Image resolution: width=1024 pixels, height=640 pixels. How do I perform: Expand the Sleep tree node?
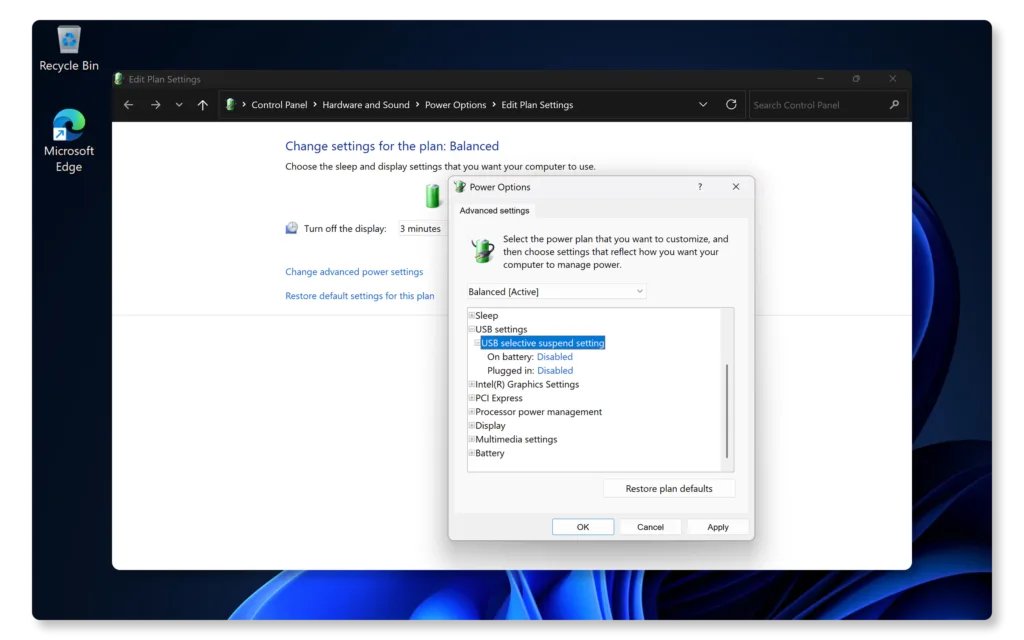point(472,315)
